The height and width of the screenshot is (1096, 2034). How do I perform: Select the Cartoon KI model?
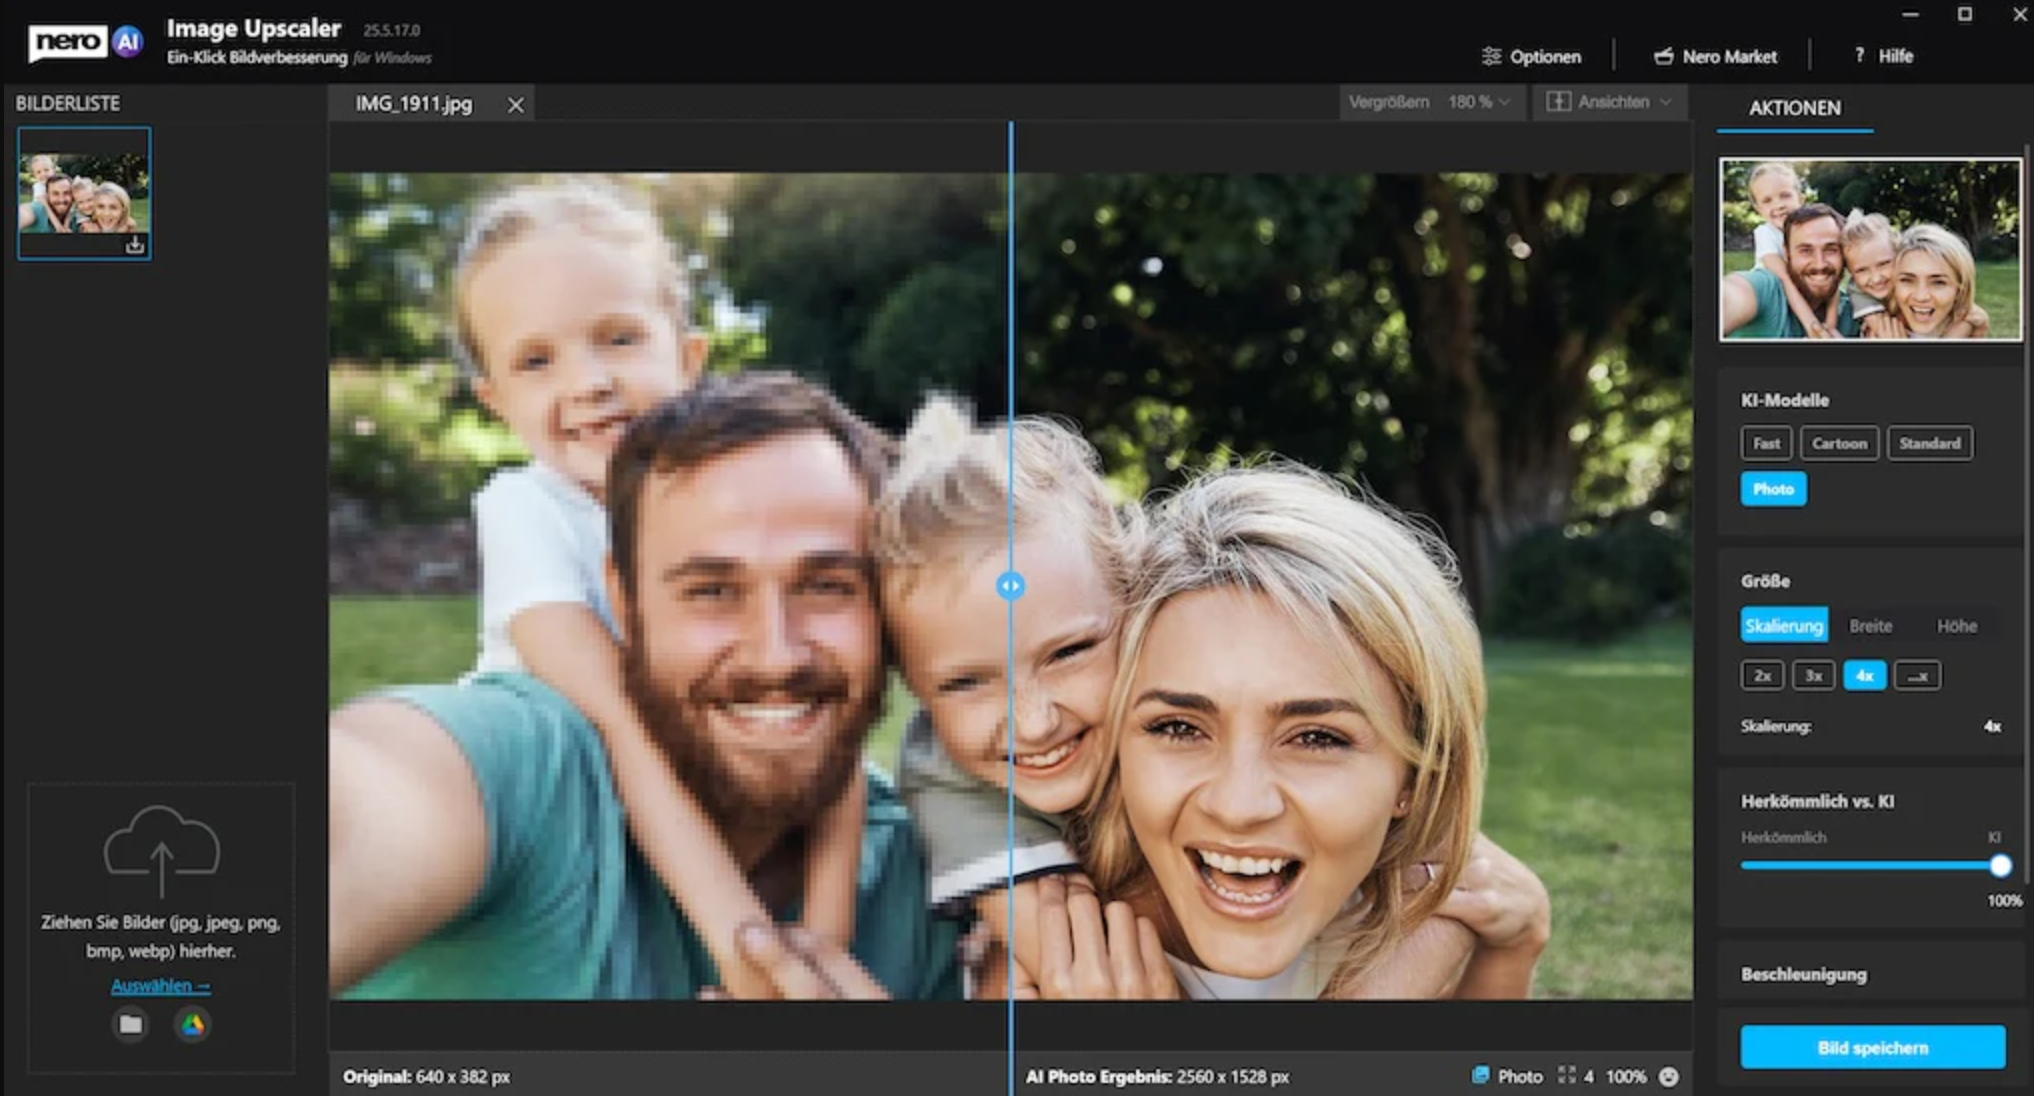tap(1839, 443)
